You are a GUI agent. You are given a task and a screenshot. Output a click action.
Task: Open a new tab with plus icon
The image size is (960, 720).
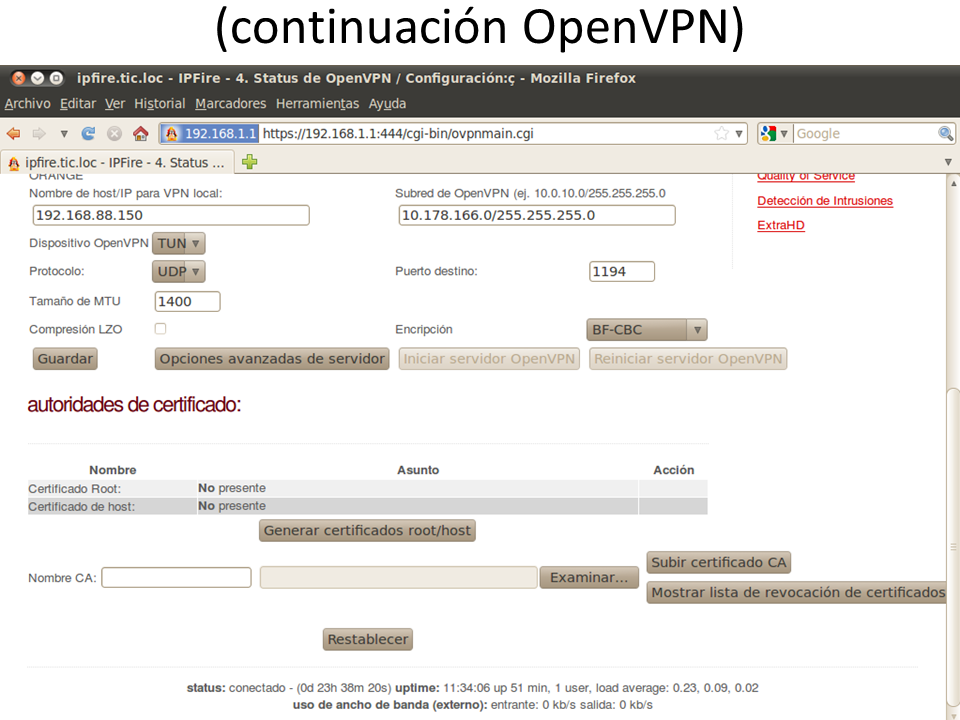[x=250, y=162]
